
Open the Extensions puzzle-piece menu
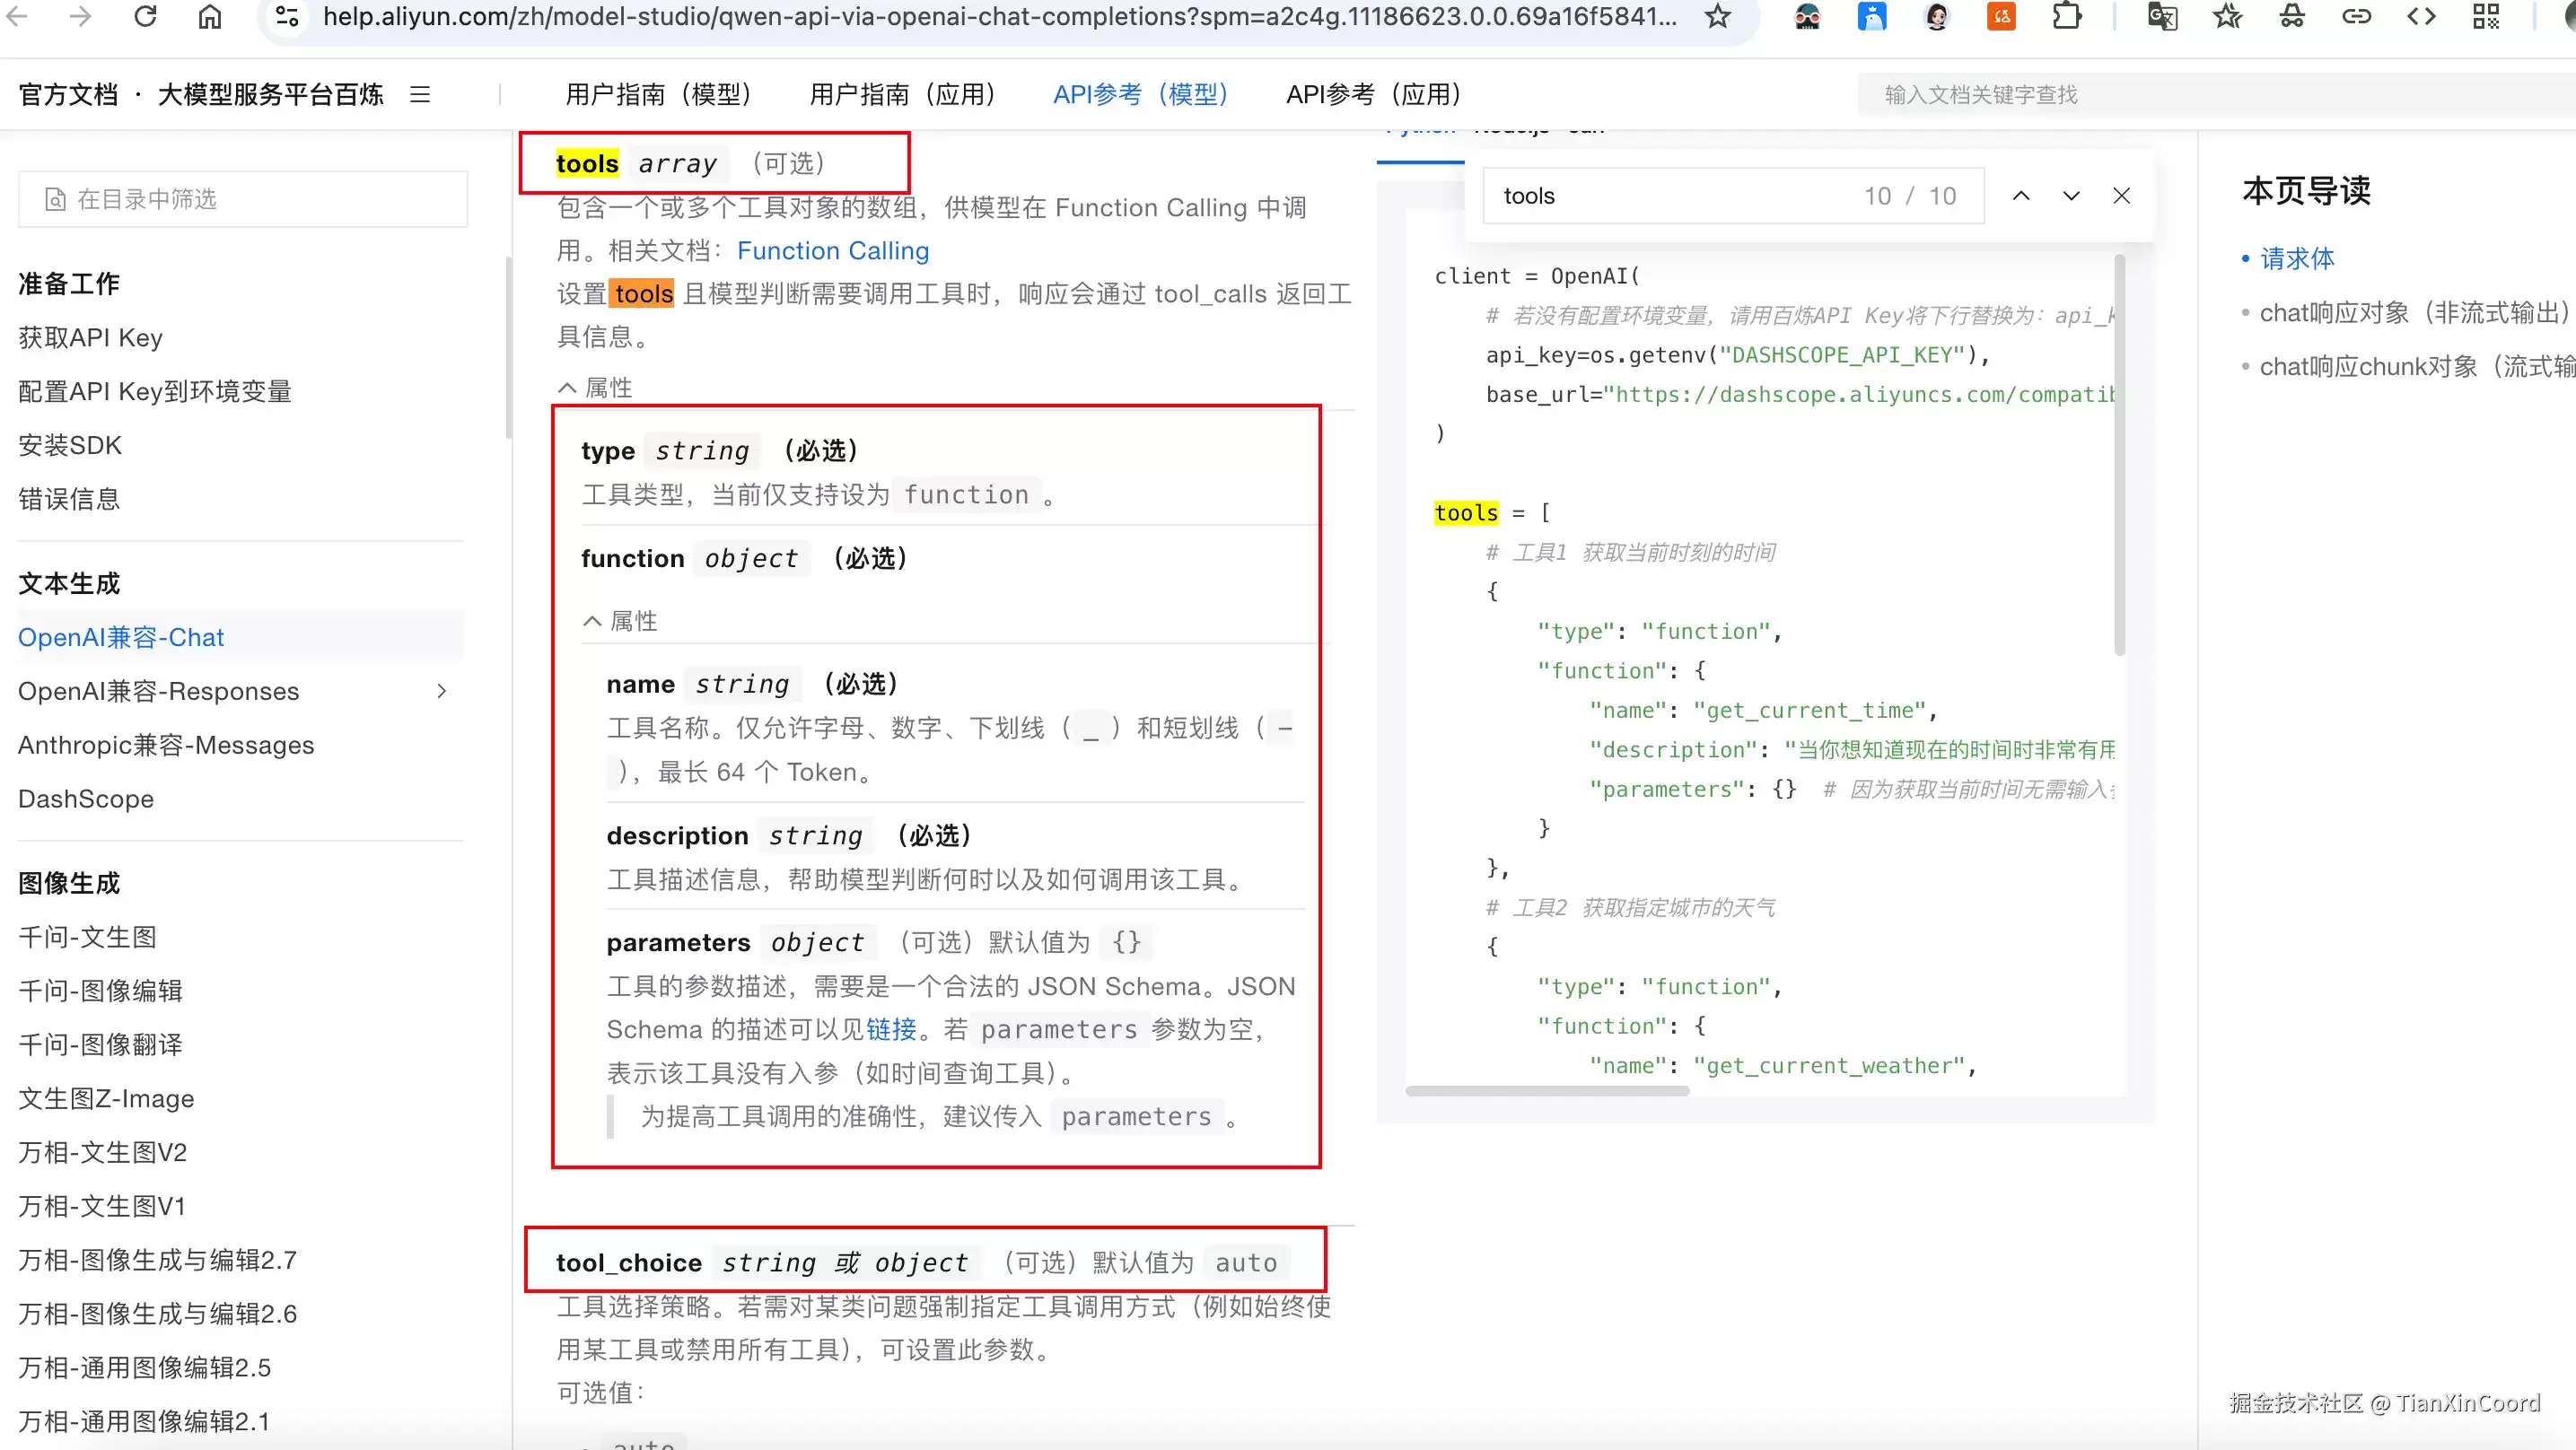coord(2066,16)
